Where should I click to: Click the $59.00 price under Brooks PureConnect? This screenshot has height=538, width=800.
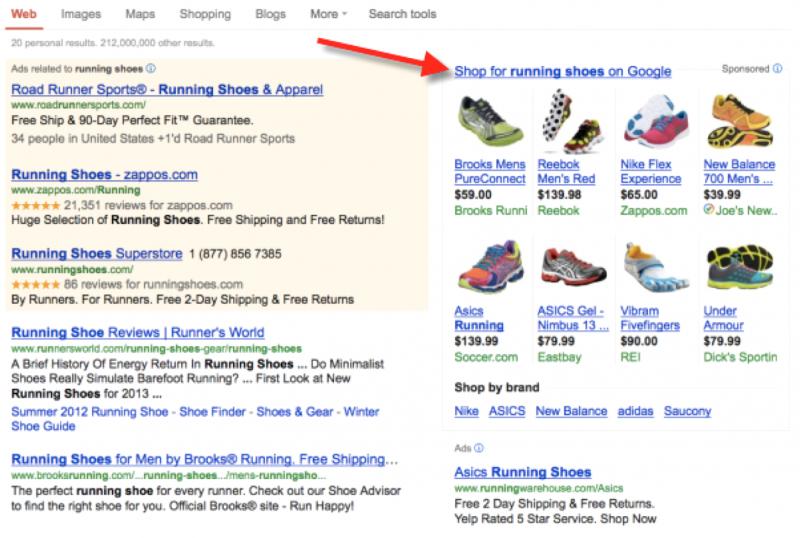473,195
